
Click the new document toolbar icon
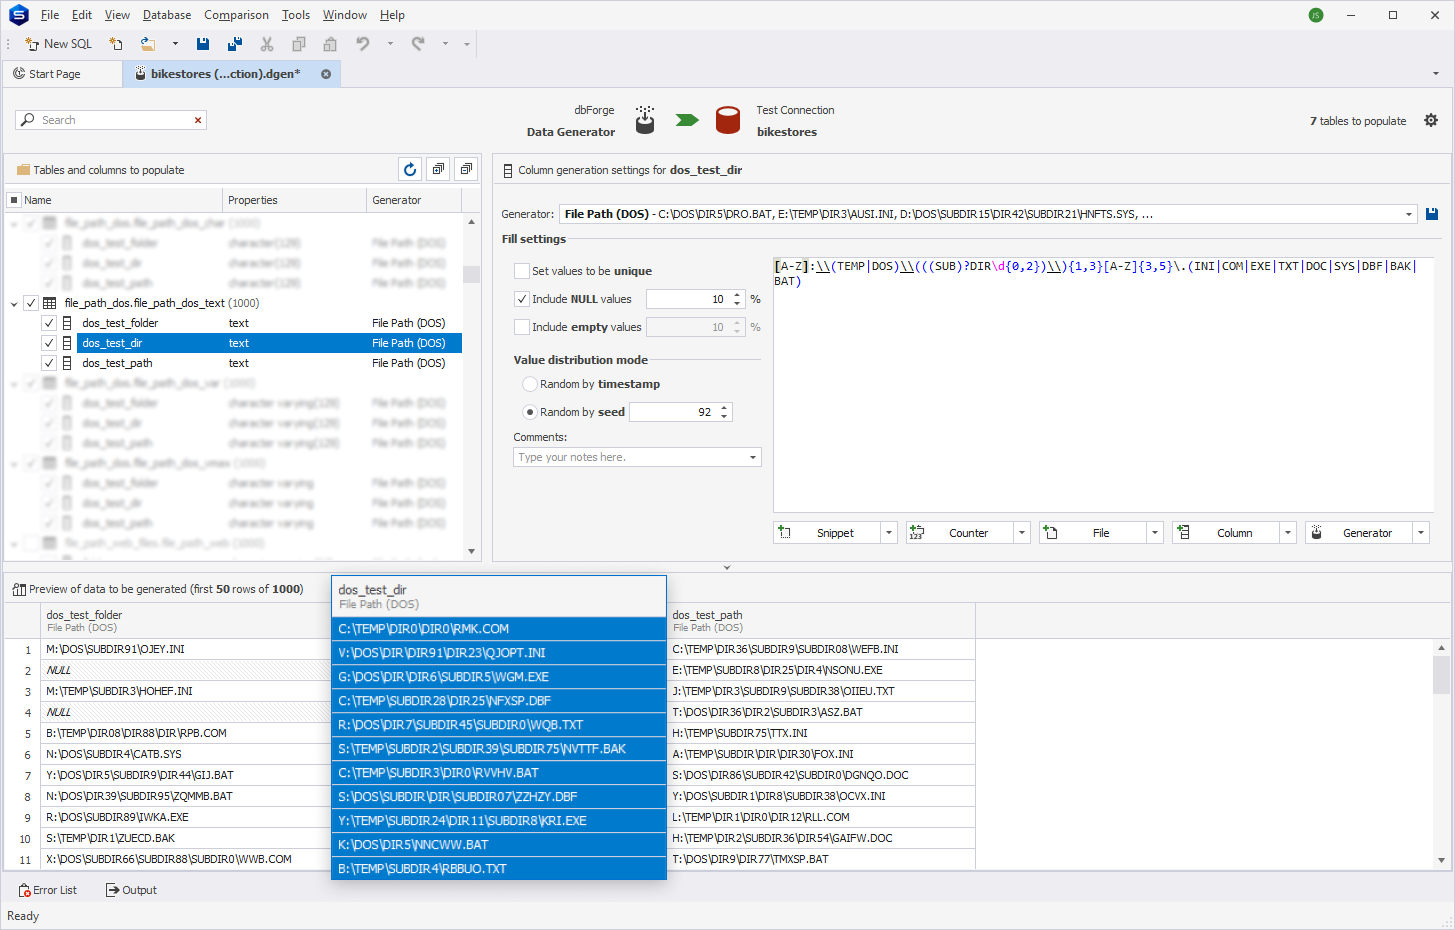coord(116,44)
